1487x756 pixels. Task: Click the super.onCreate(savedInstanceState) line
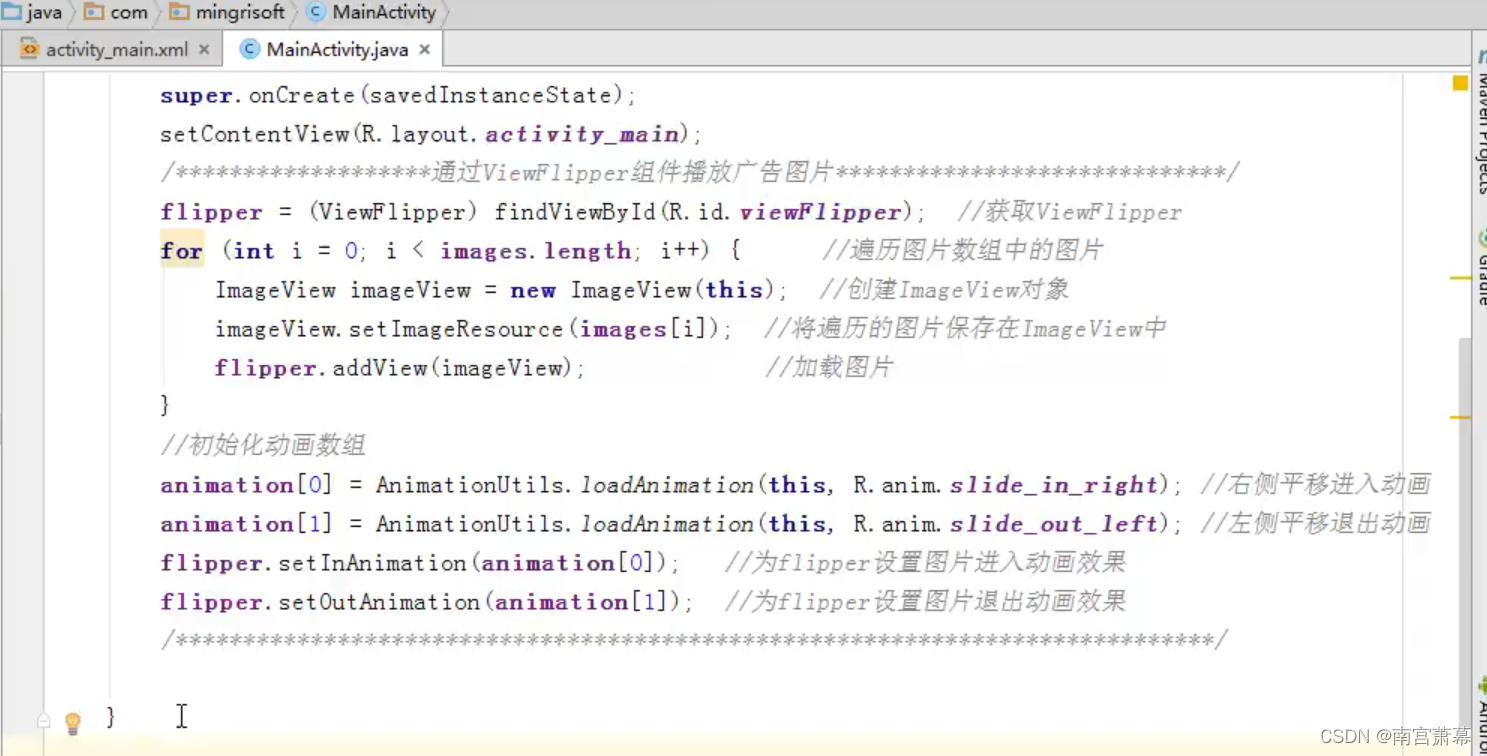pos(398,95)
